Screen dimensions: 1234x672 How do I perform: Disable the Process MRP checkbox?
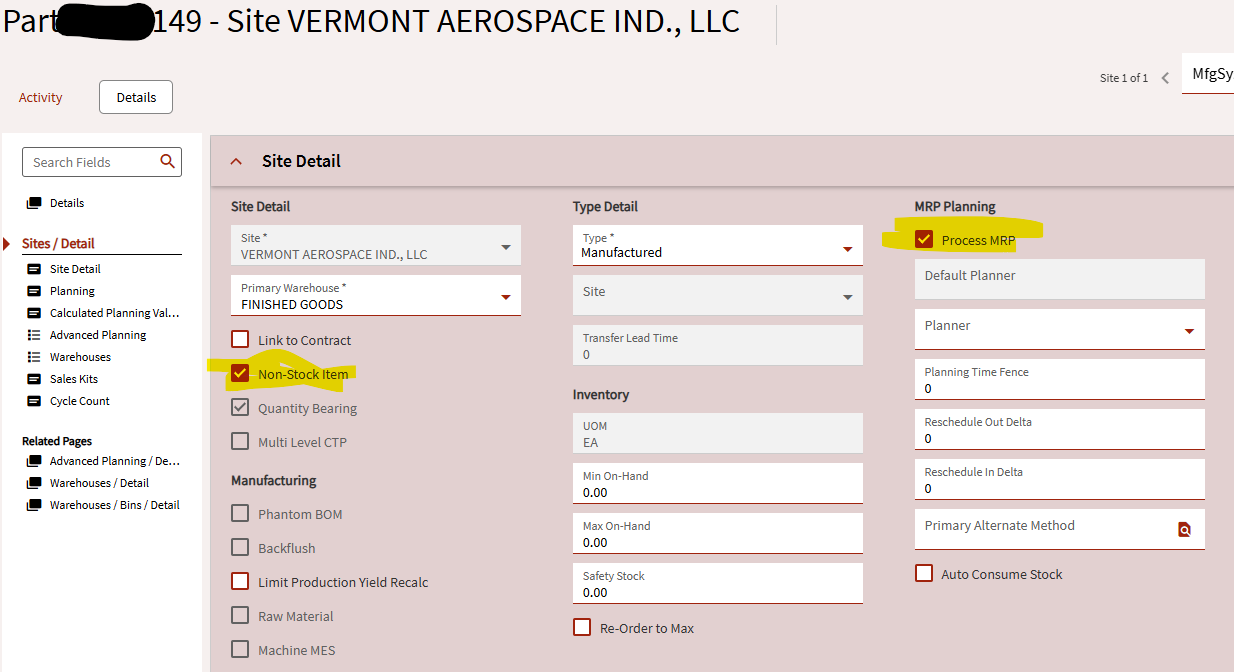coord(924,240)
